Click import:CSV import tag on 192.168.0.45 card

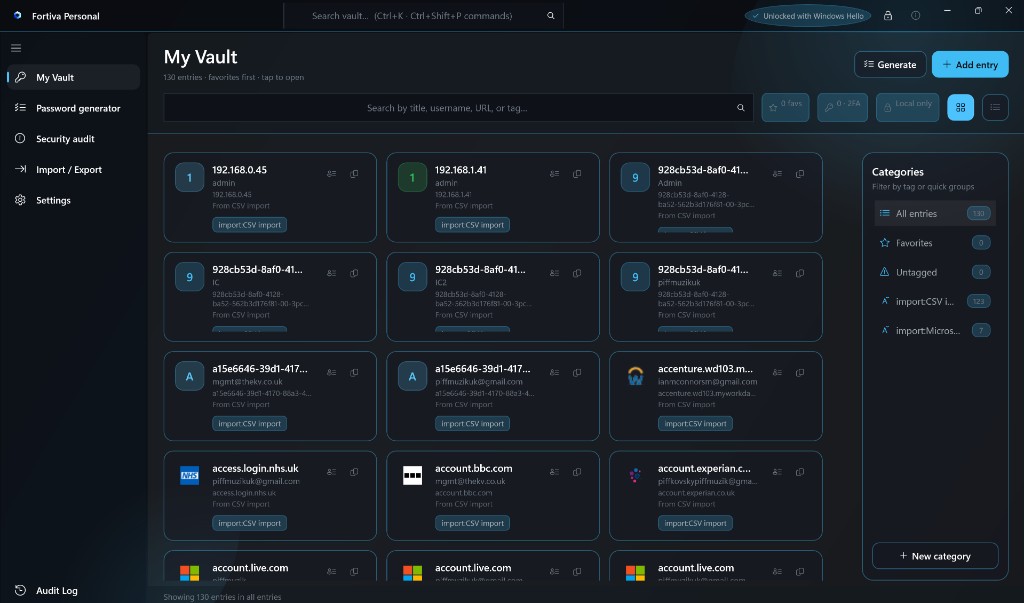(249, 225)
